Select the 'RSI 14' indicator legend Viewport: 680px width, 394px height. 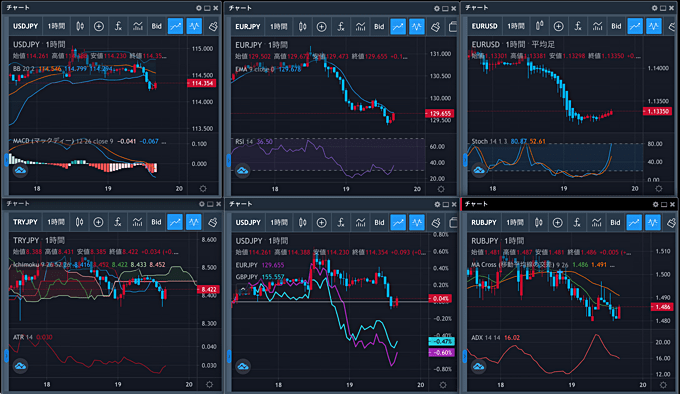[x=244, y=142]
